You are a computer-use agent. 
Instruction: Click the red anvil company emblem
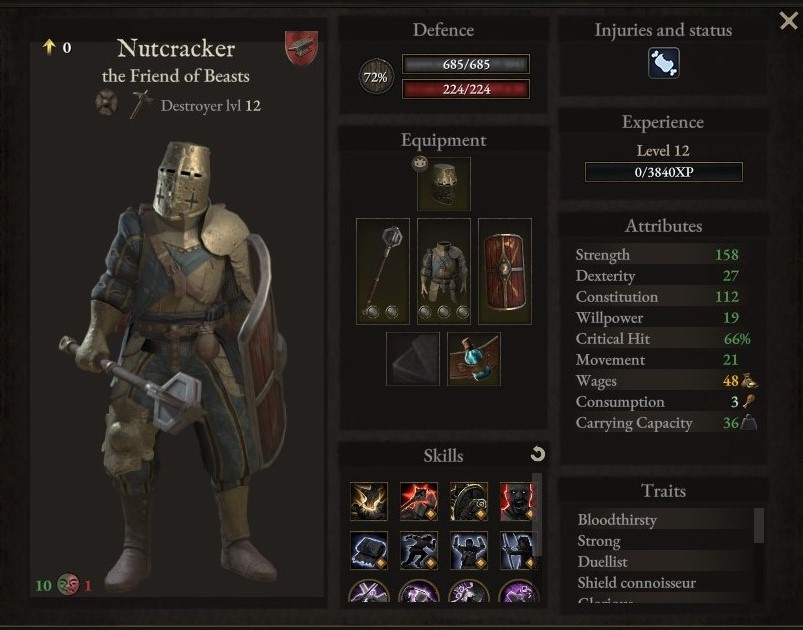pyautogui.click(x=301, y=48)
